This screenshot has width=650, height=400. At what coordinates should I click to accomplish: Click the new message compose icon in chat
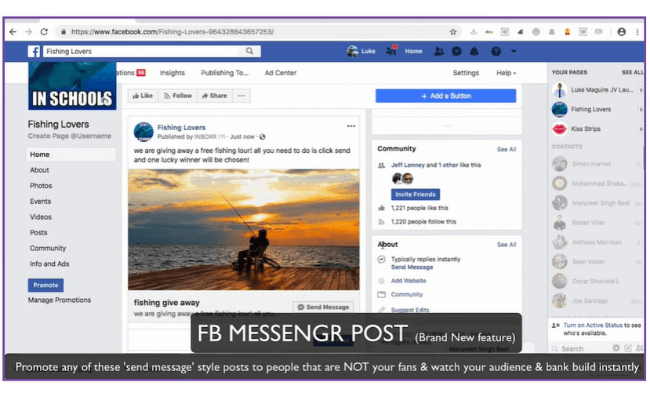[628, 348]
